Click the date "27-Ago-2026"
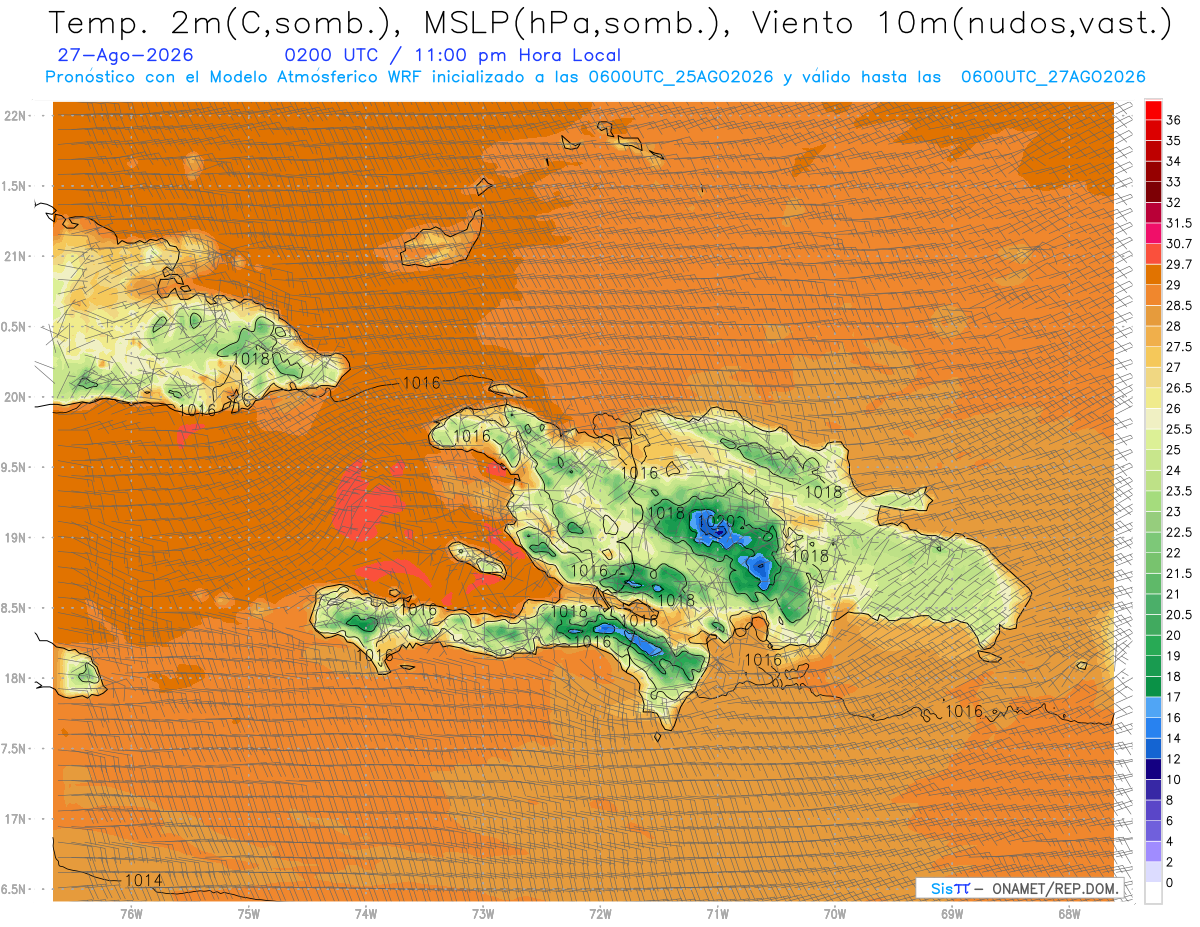 (126, 55)
